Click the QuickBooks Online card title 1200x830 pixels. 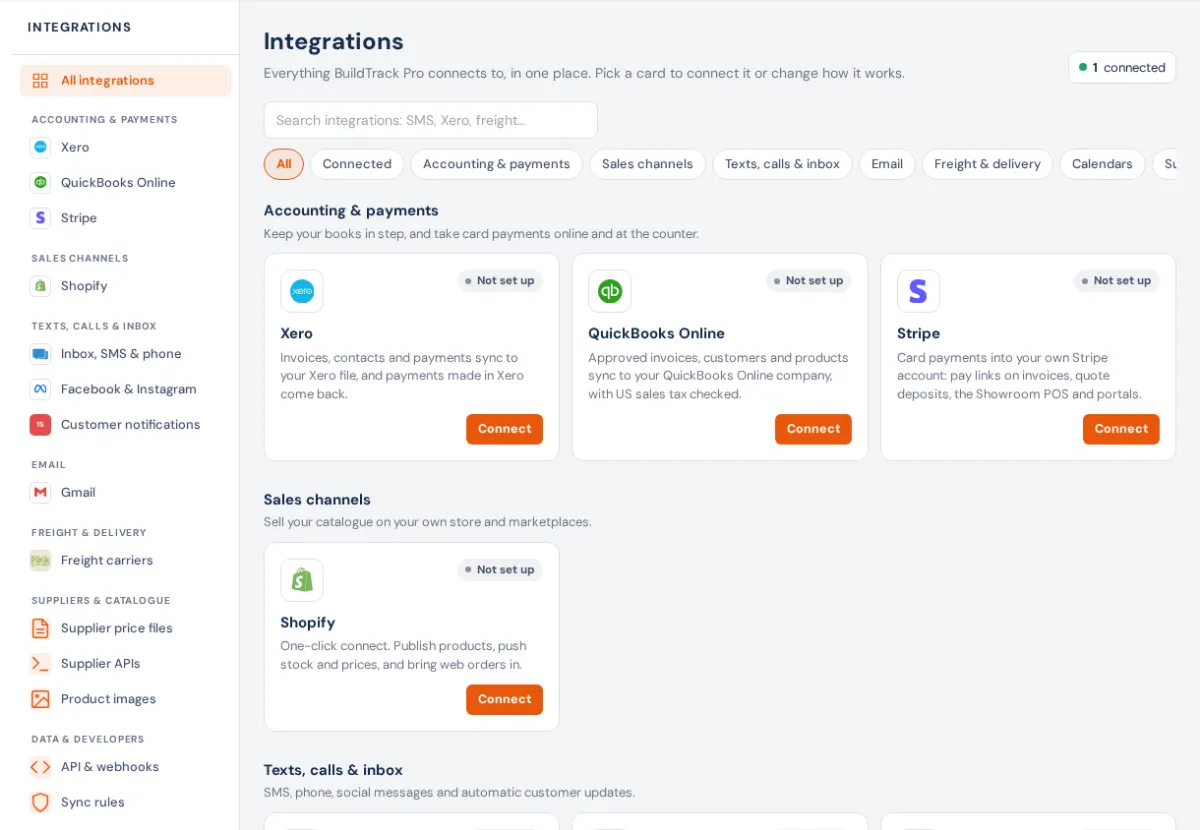coord(656,334)
